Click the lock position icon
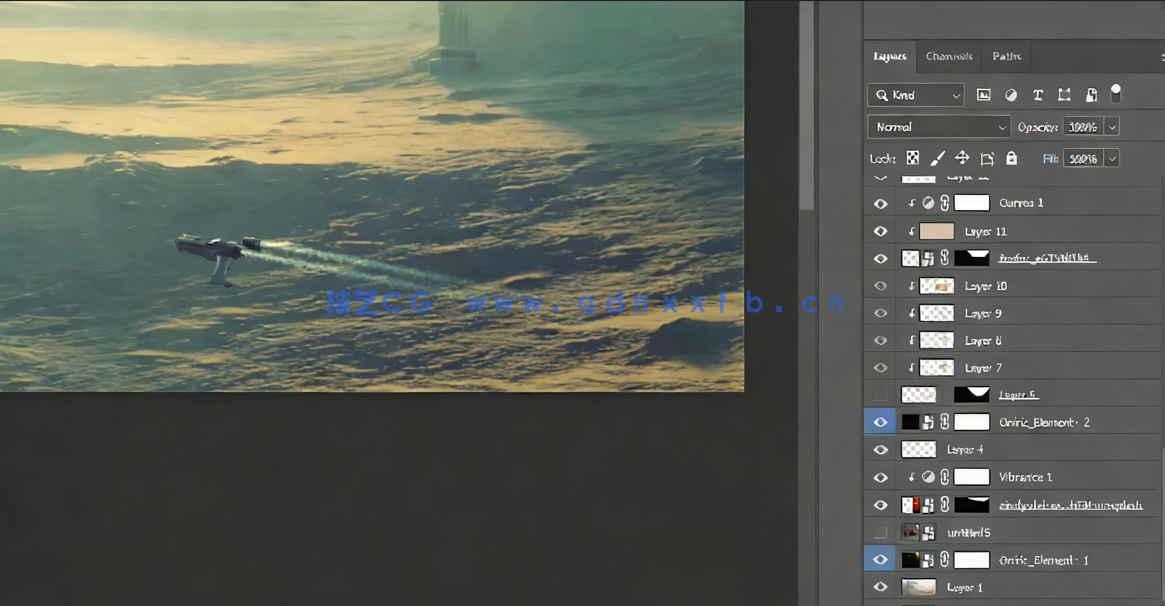This screenshot has height=606, width=1165. coord(962,158)
